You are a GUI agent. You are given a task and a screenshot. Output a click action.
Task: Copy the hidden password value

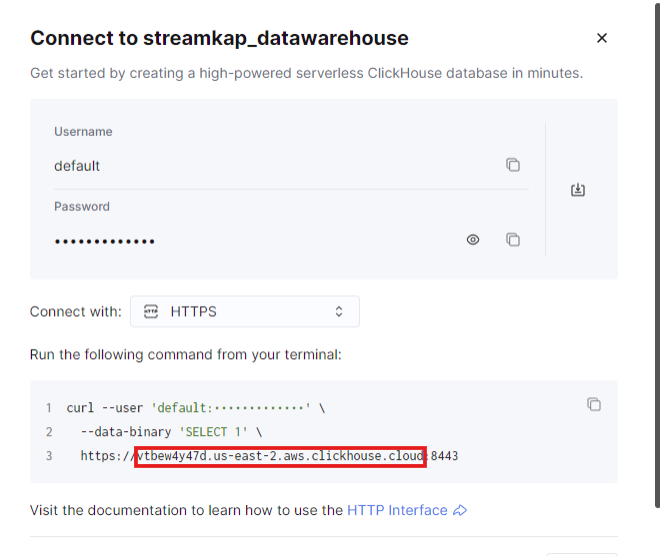point(513,240)
